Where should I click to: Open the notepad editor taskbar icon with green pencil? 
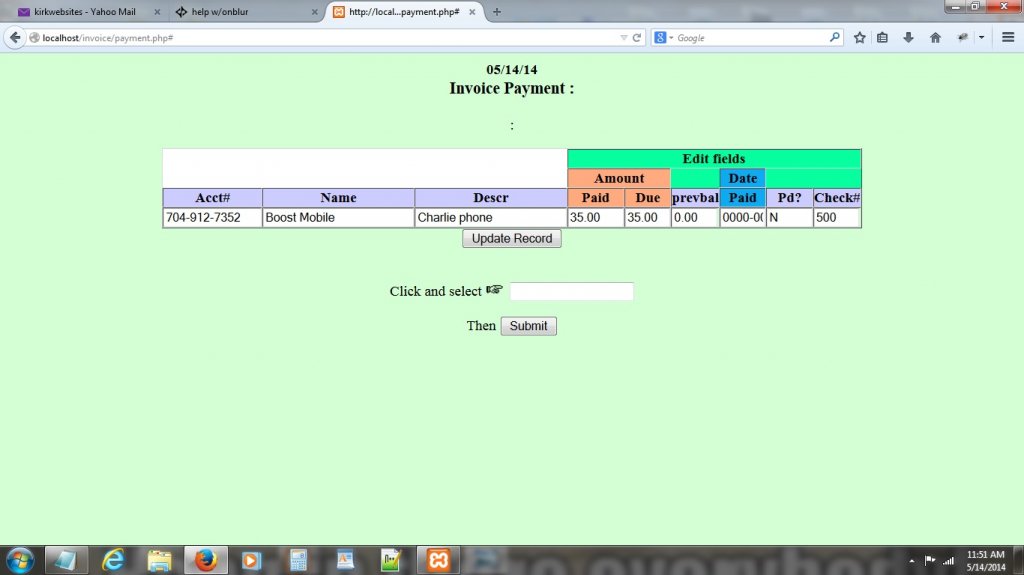click(391, 560)
